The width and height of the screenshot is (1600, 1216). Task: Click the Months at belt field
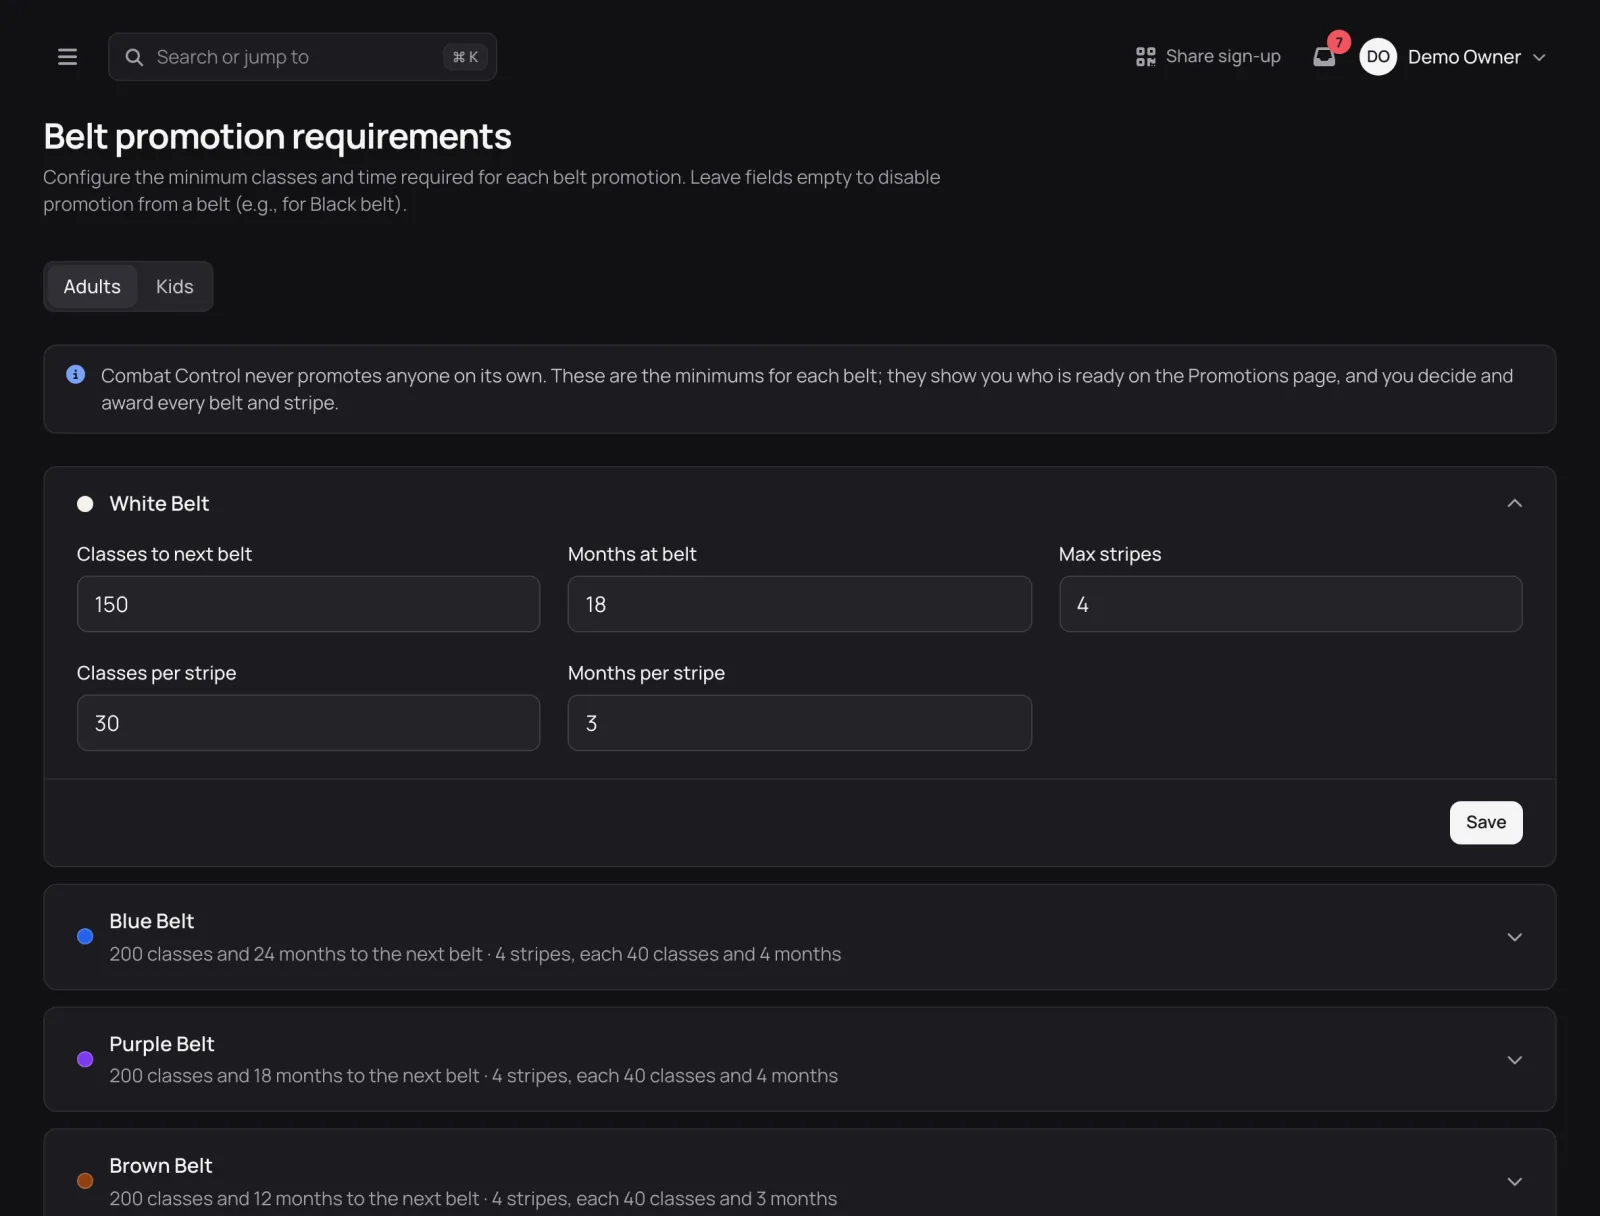click(x=799, y=604)
